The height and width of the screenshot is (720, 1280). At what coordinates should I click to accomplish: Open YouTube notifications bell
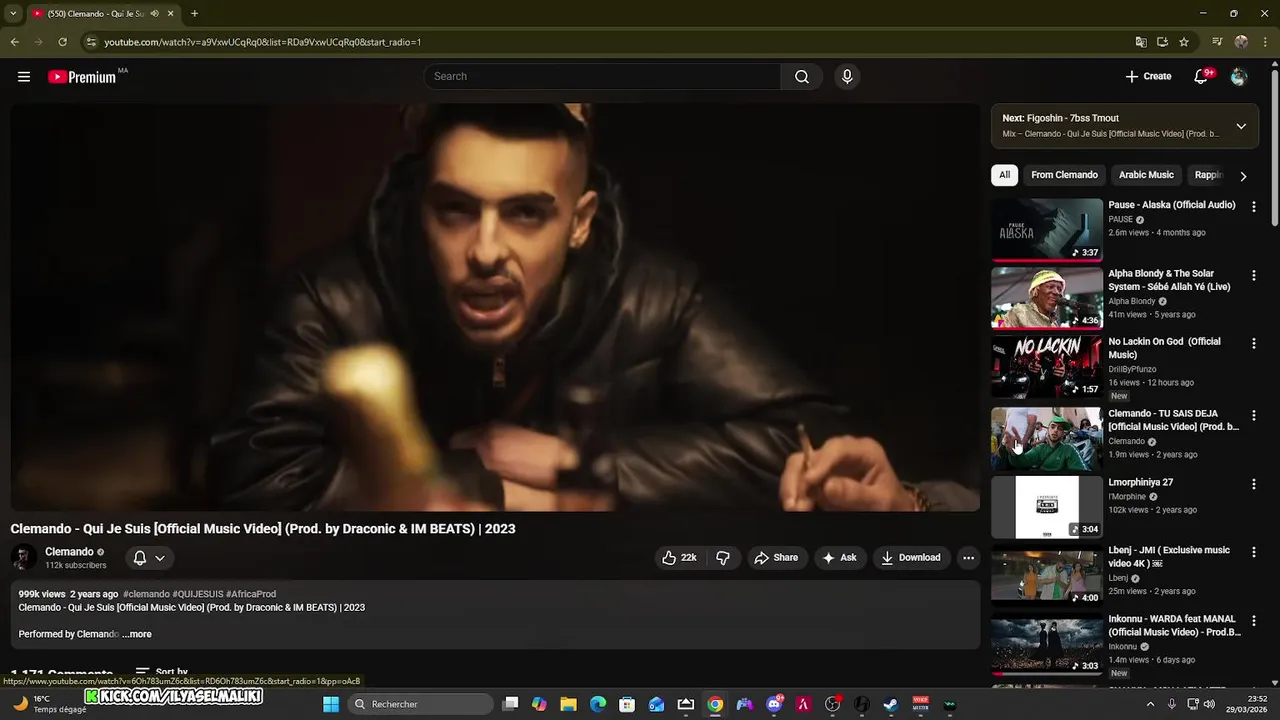click(1202, 77)
